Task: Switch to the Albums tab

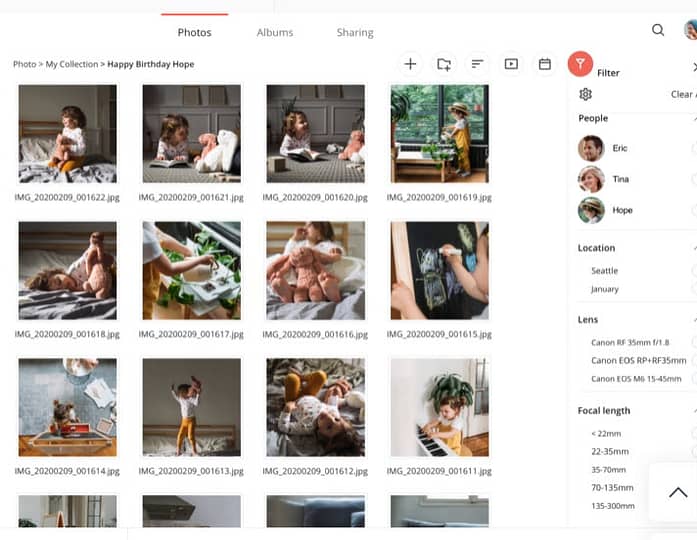Action: pyautogui.click(x=275, y=32)
